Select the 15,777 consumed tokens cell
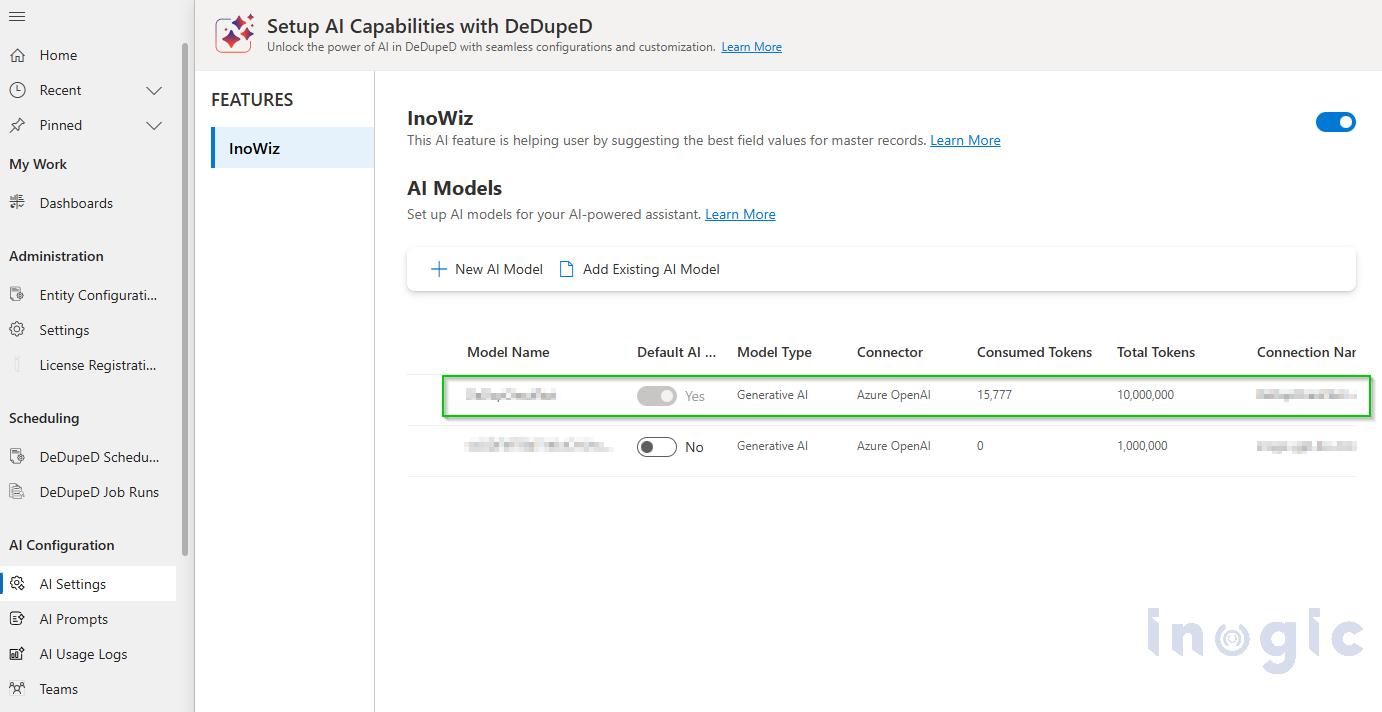1382x712 pixels. (994, 395)
